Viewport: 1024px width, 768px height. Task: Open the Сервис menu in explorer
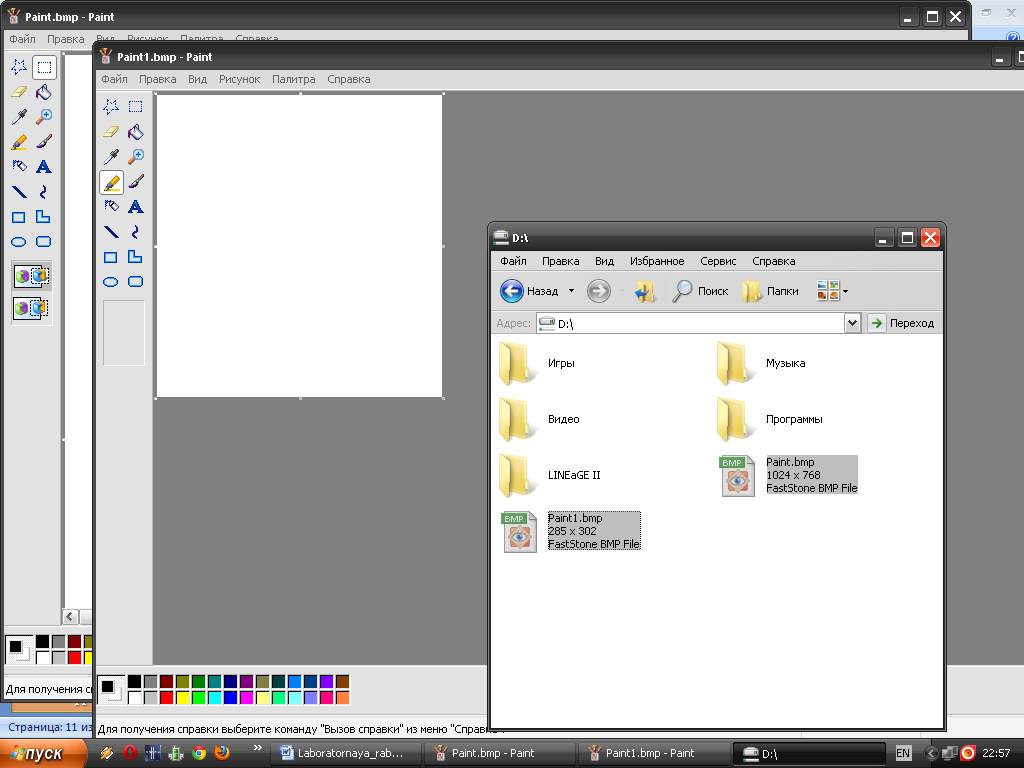(718, 261)
